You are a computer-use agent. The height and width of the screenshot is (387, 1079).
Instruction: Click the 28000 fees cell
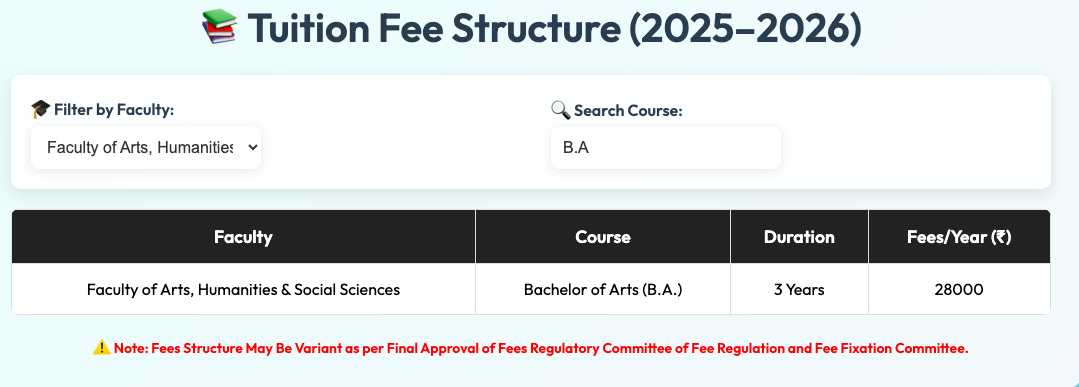point(959,289)
